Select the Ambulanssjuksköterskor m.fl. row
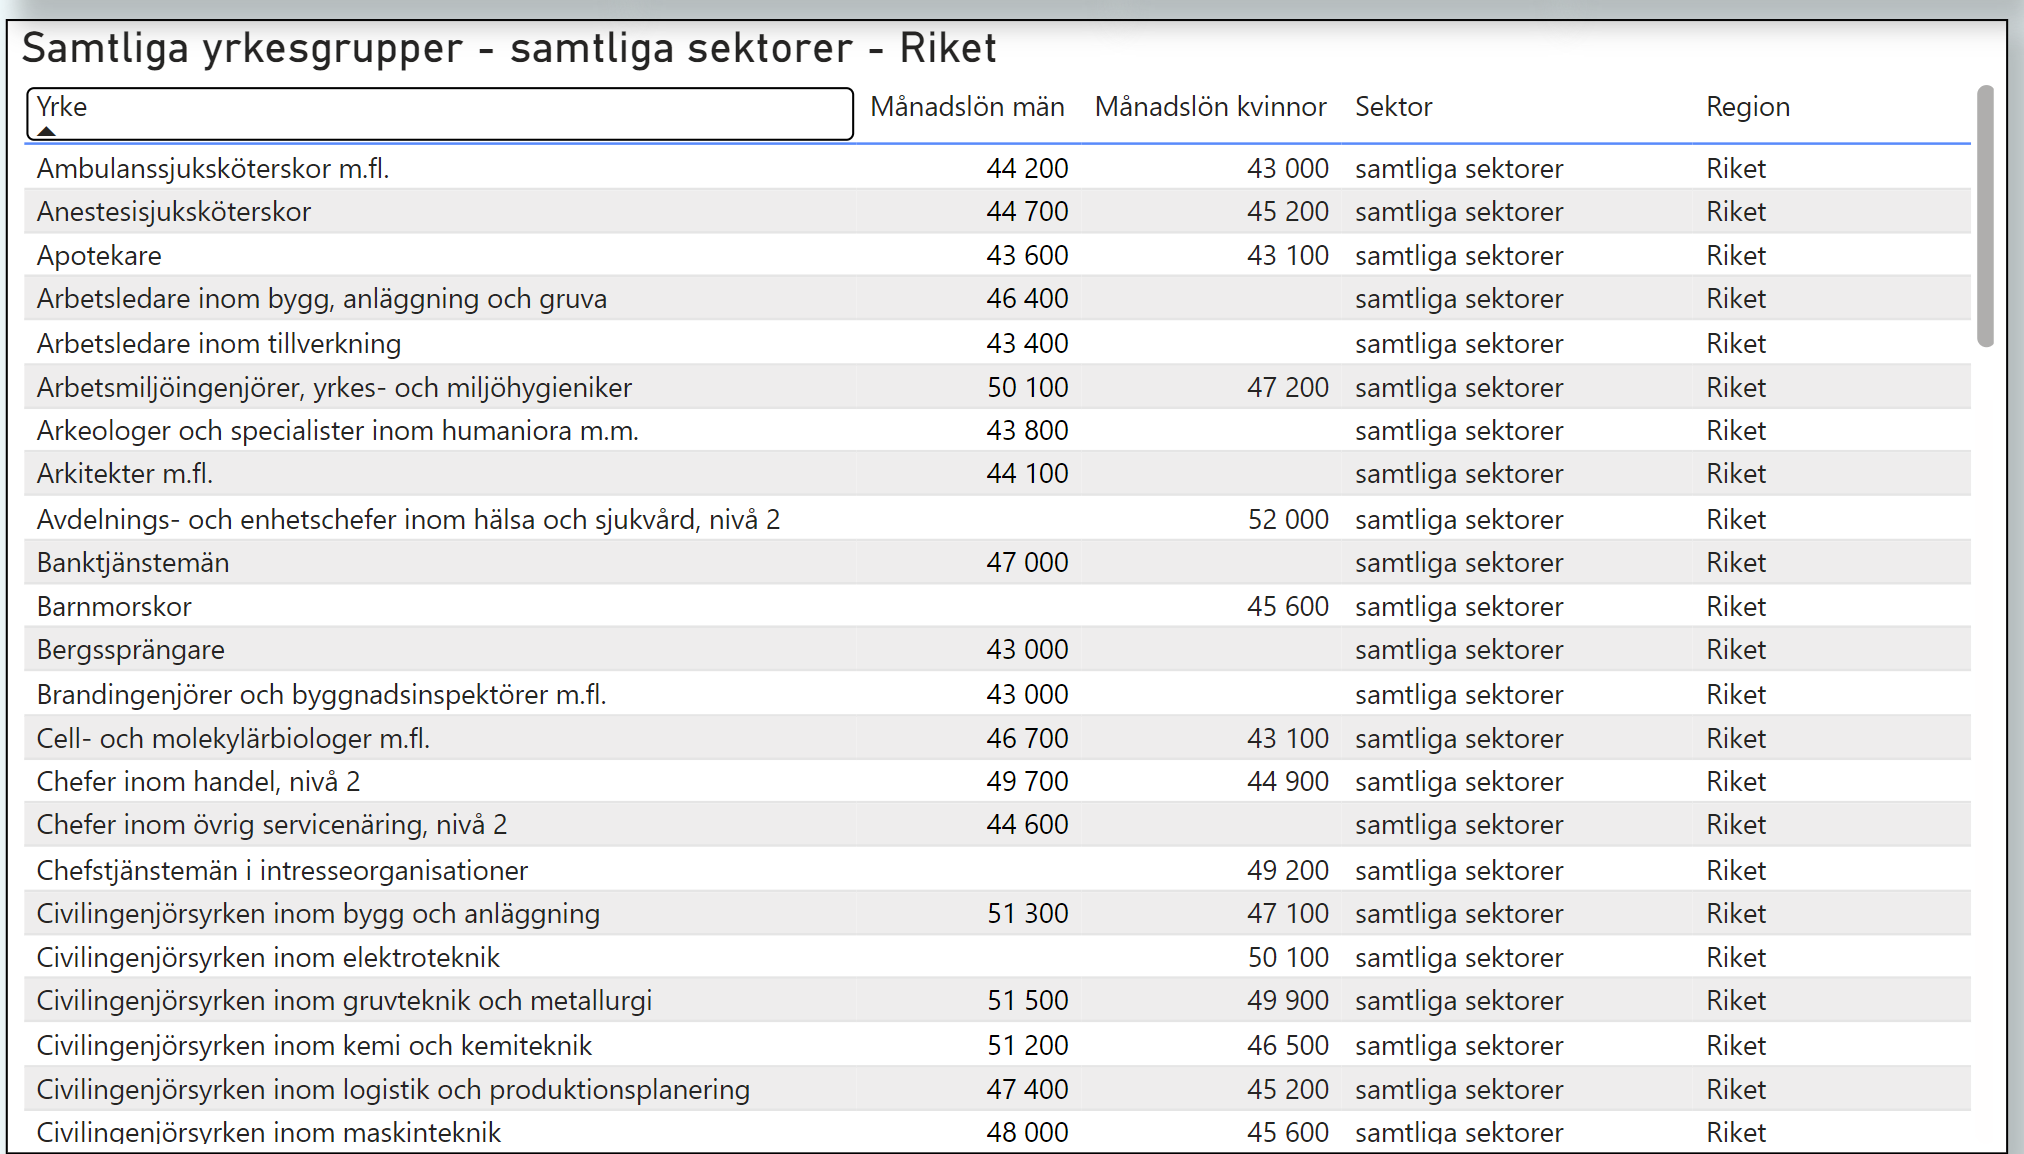Screen dimensions: 2024x1154 213,169
